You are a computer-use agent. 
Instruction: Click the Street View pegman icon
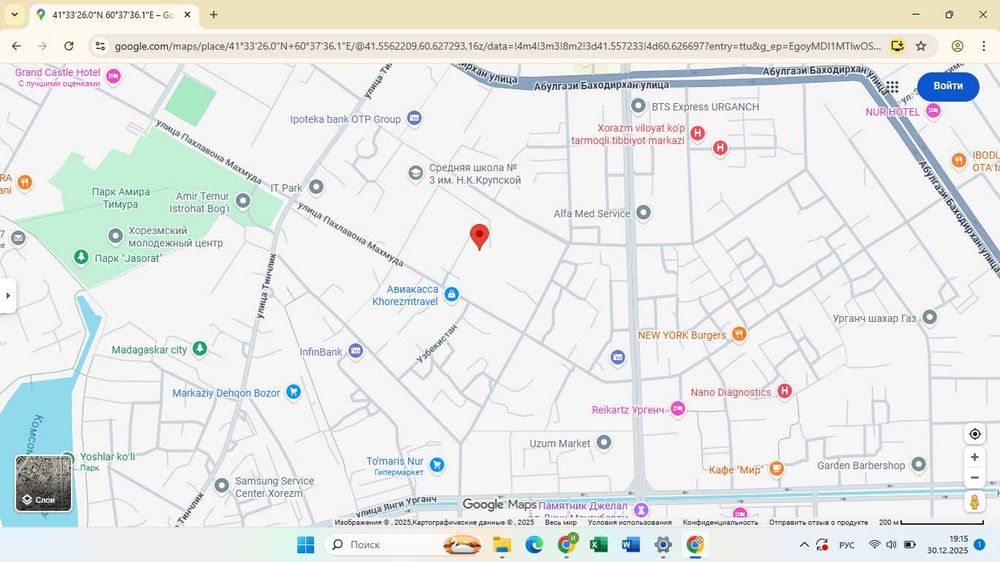974,501
